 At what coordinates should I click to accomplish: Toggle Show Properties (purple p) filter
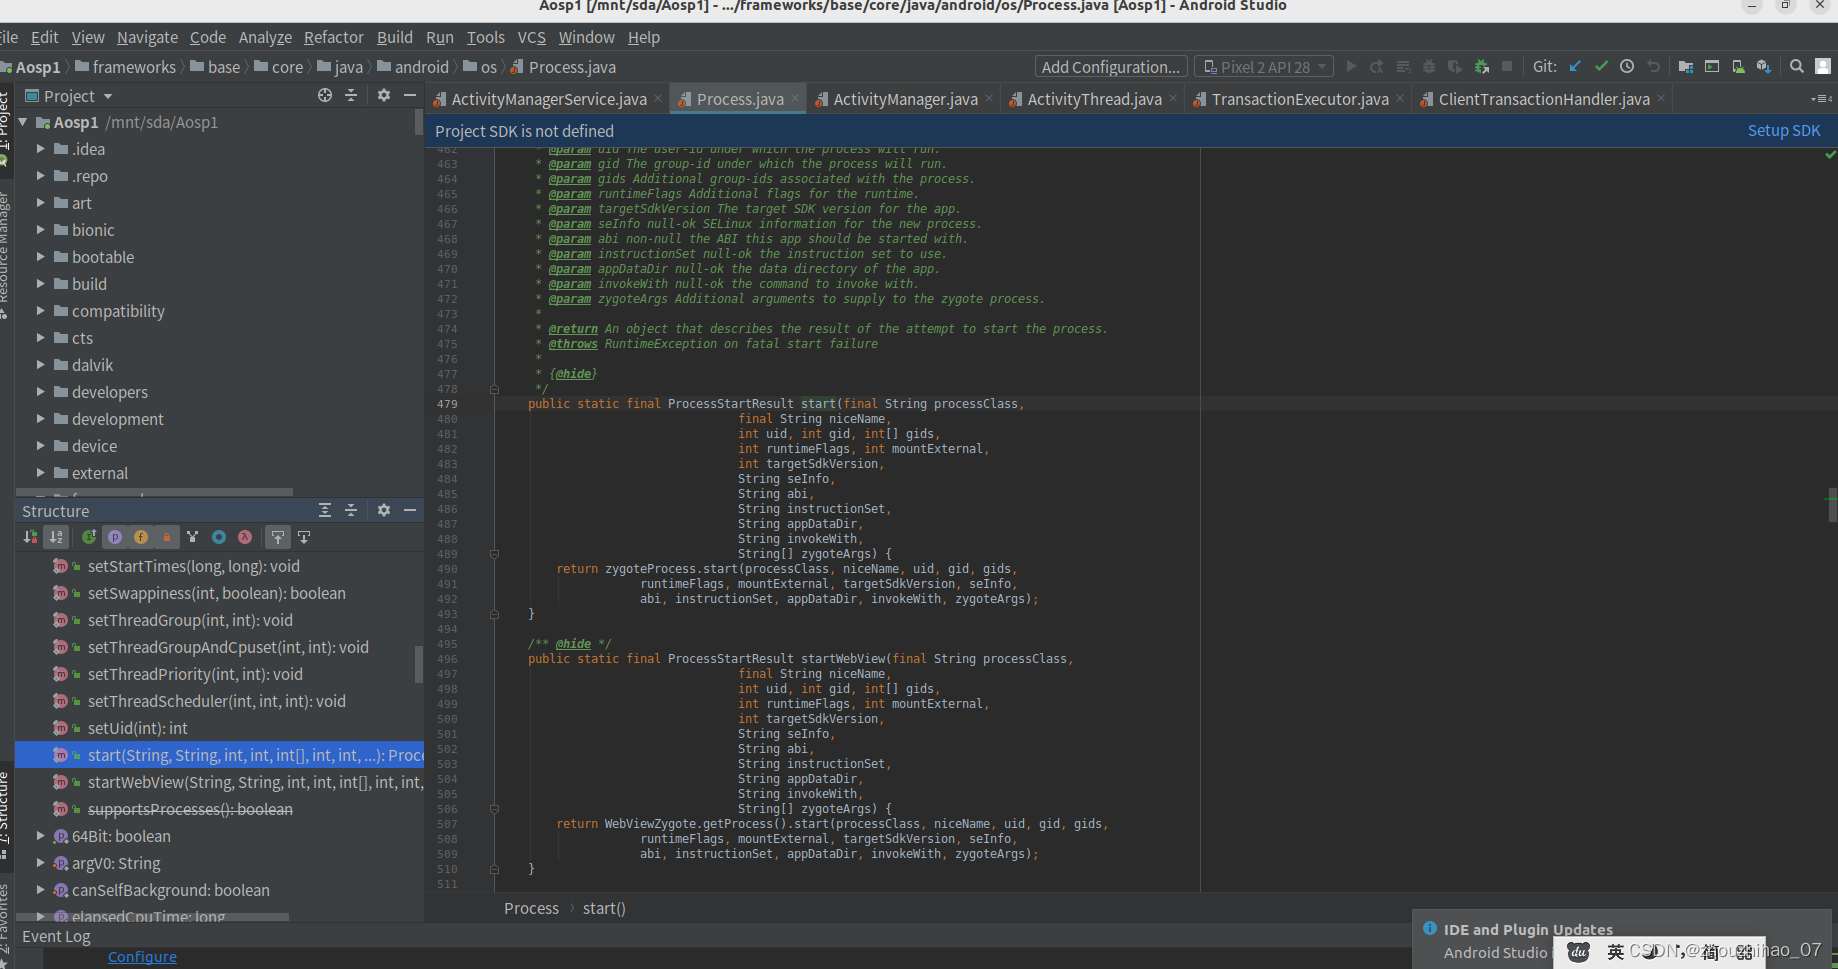[x=115, y=537]
